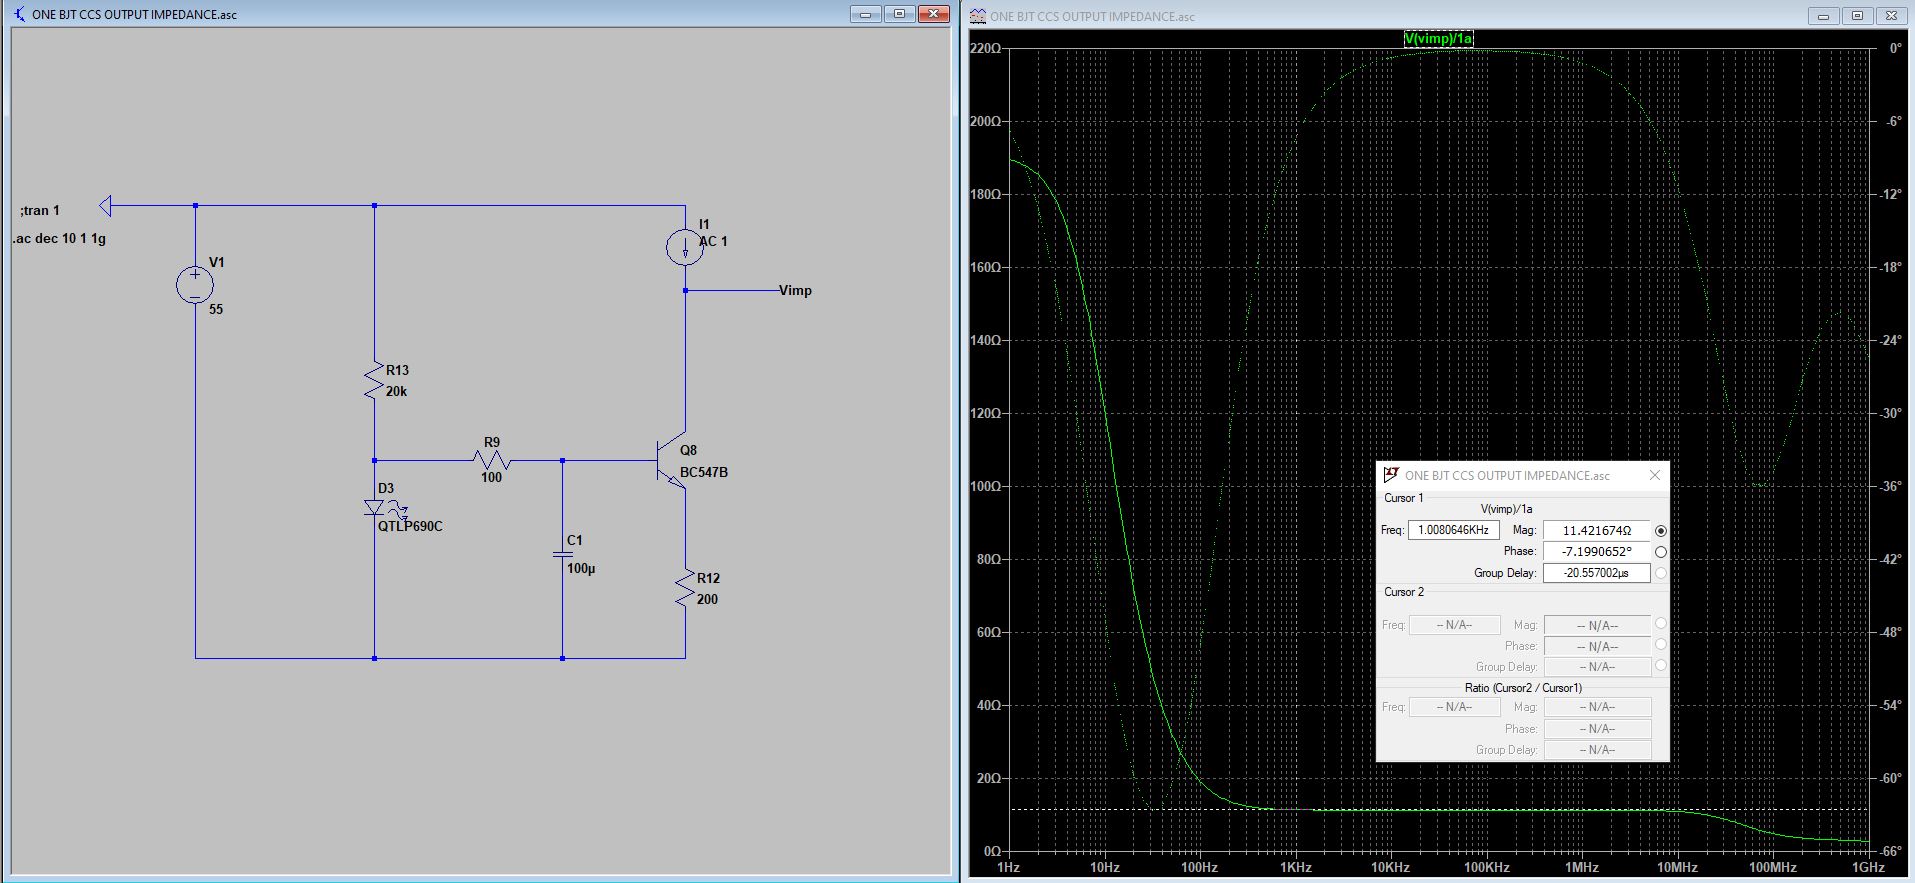
Task: Maximize the plot window
Action: [x=1857, y=16]
